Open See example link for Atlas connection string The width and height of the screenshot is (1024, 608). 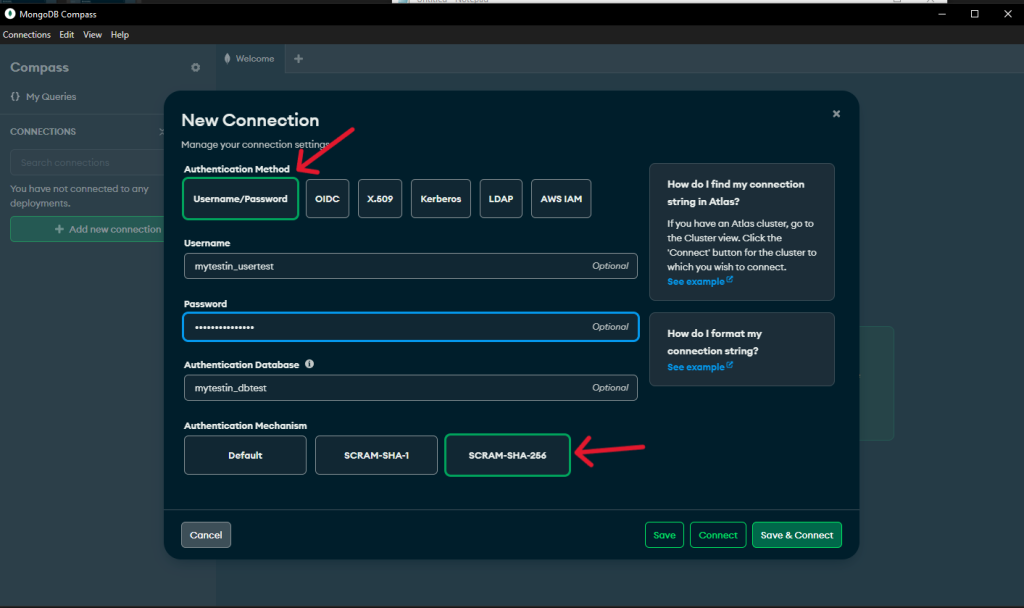(699, 281)
